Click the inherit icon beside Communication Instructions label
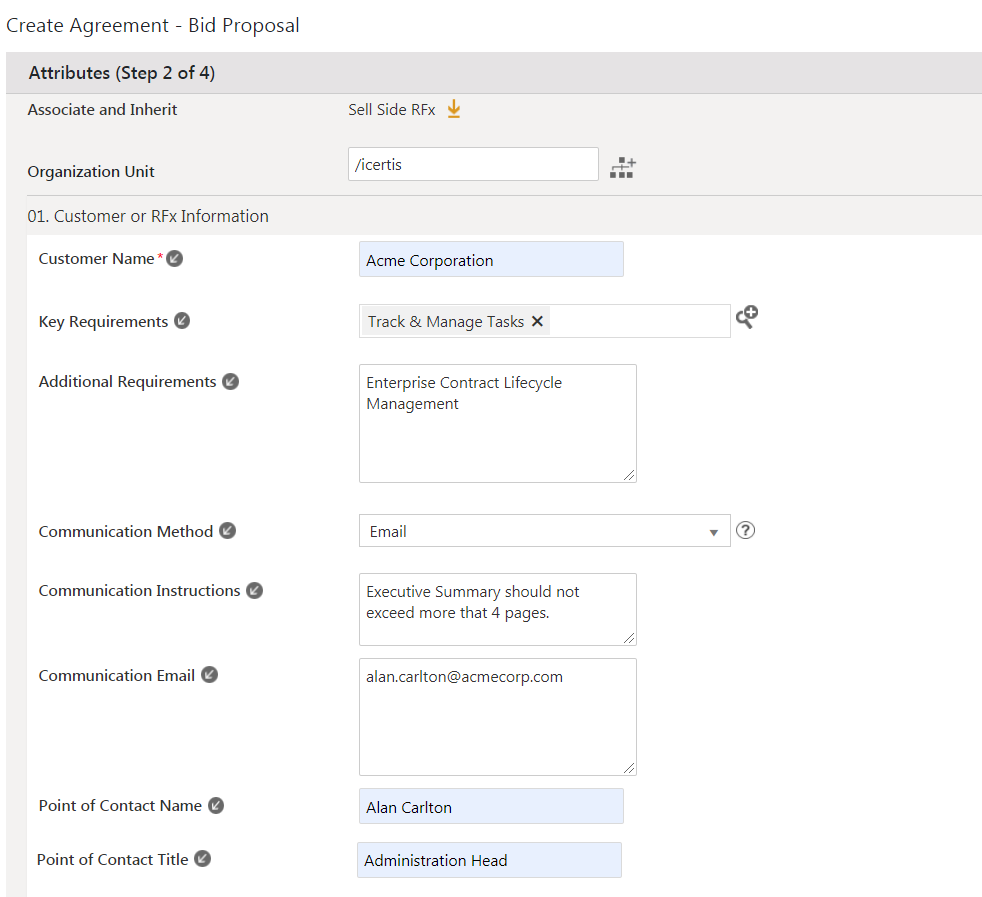This screenshot has height=897, width=982. (254, 590)
